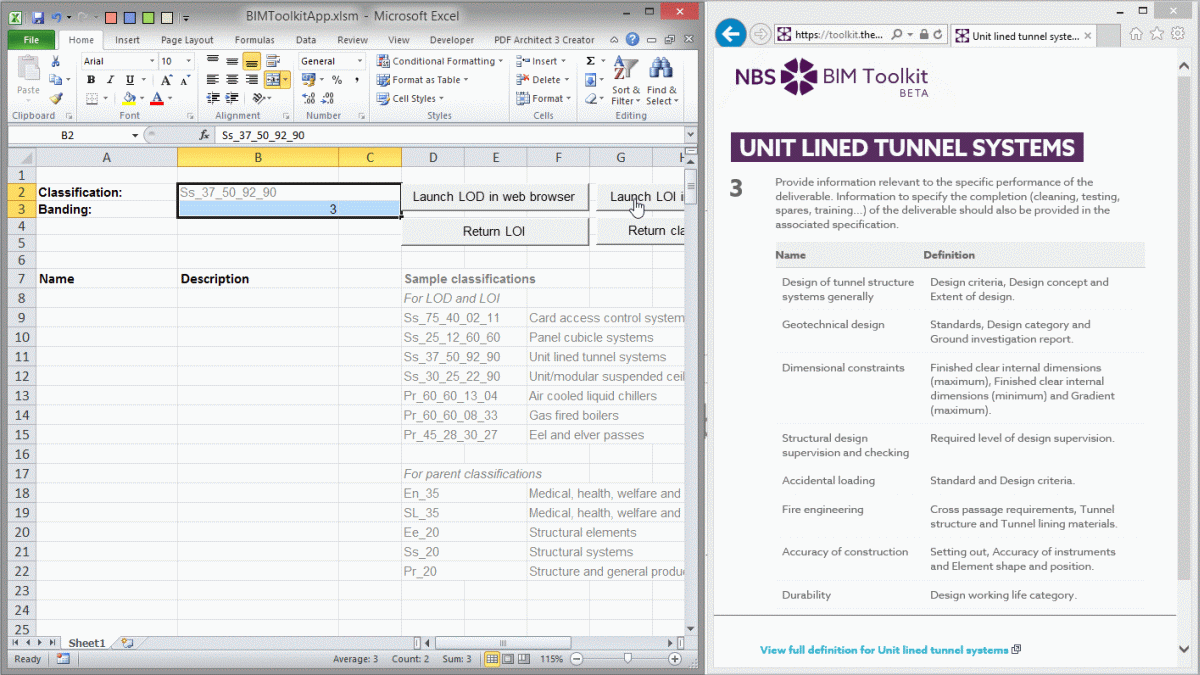The image size is (1200, 675).
Task: Switch to the Formulas ribbon tab
Action: 254,40
